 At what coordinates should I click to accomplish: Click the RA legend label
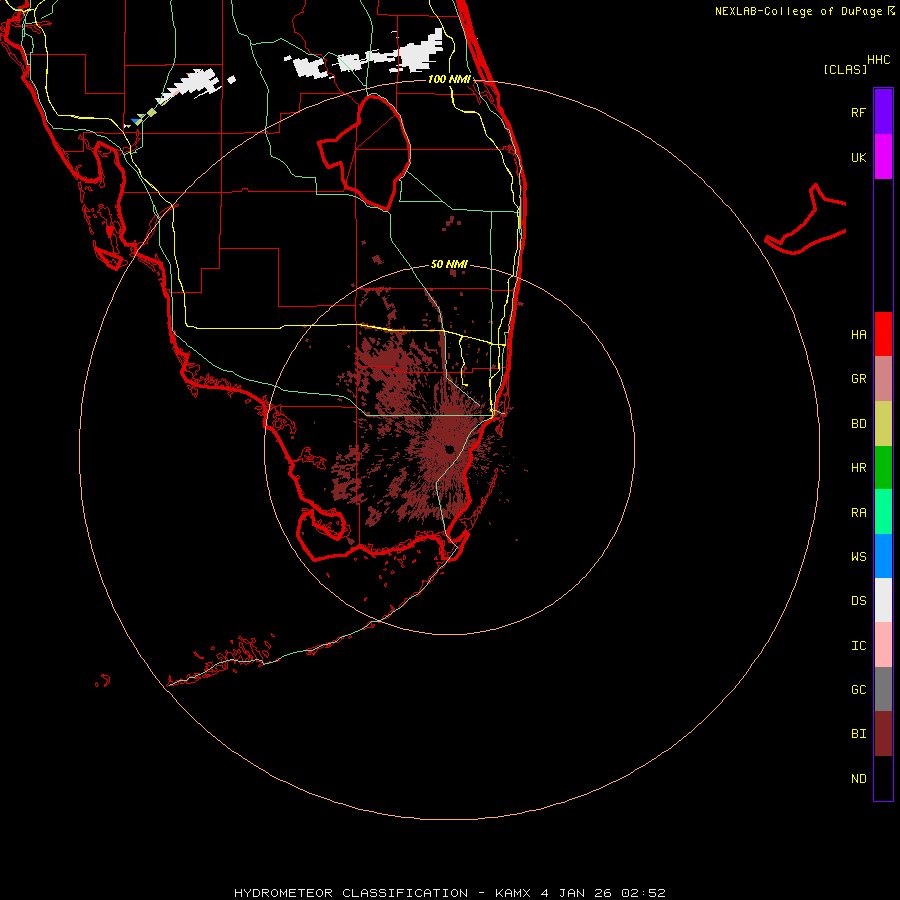coord(858,513)
